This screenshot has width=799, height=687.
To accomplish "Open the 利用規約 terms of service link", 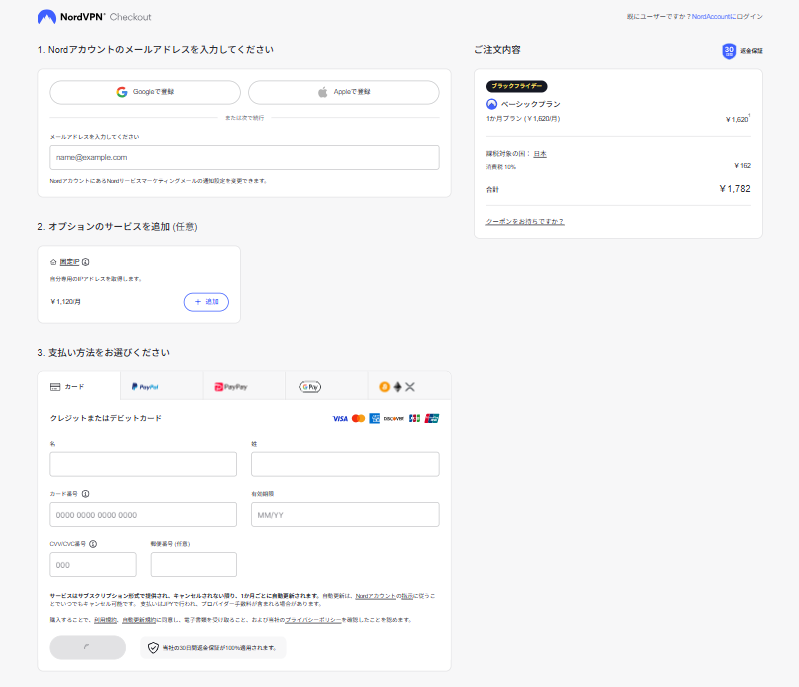I will 106,620.
